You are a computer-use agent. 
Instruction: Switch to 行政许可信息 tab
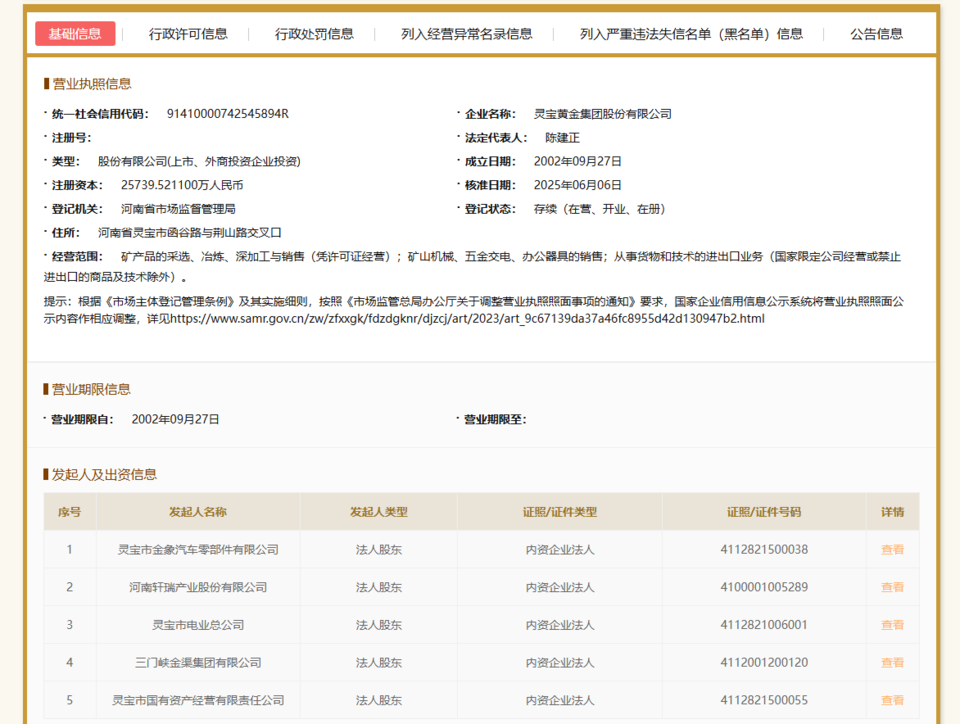tap(188, 34)
